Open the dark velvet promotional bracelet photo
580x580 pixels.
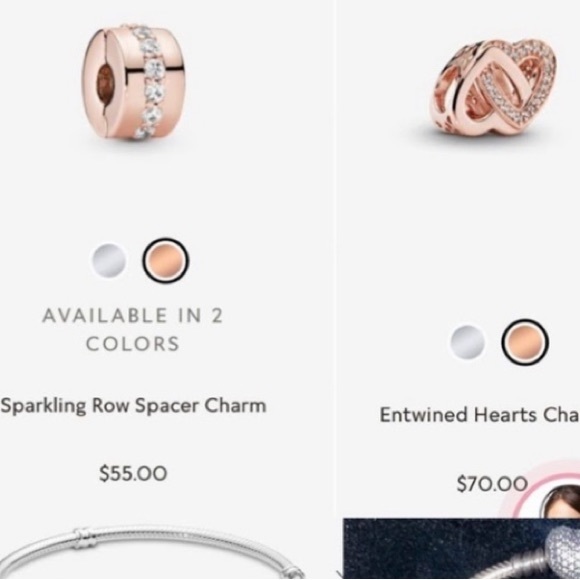point(461,549)
